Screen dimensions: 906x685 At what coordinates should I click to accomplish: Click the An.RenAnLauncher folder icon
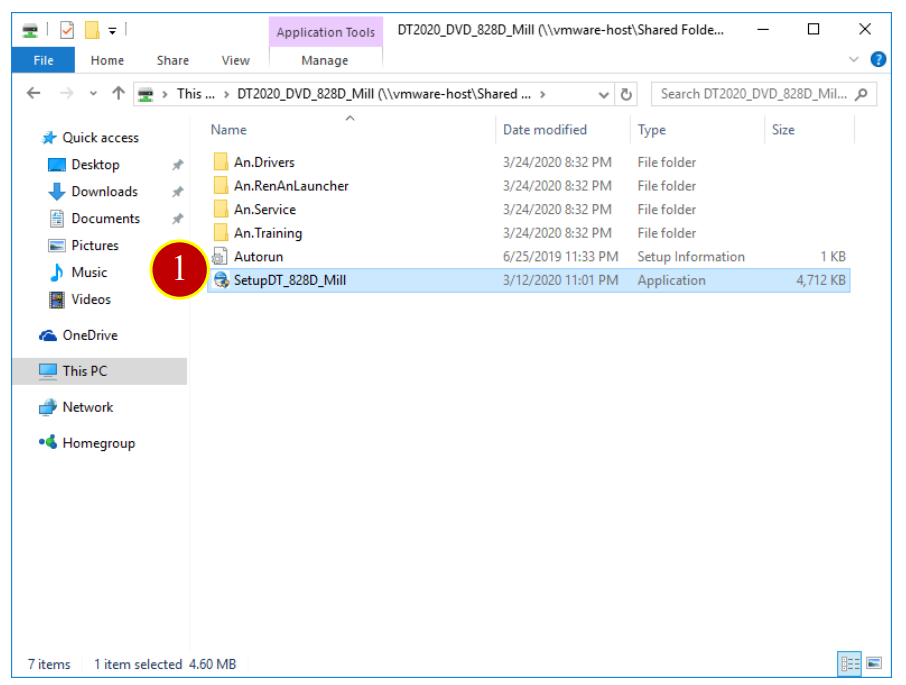220,185
